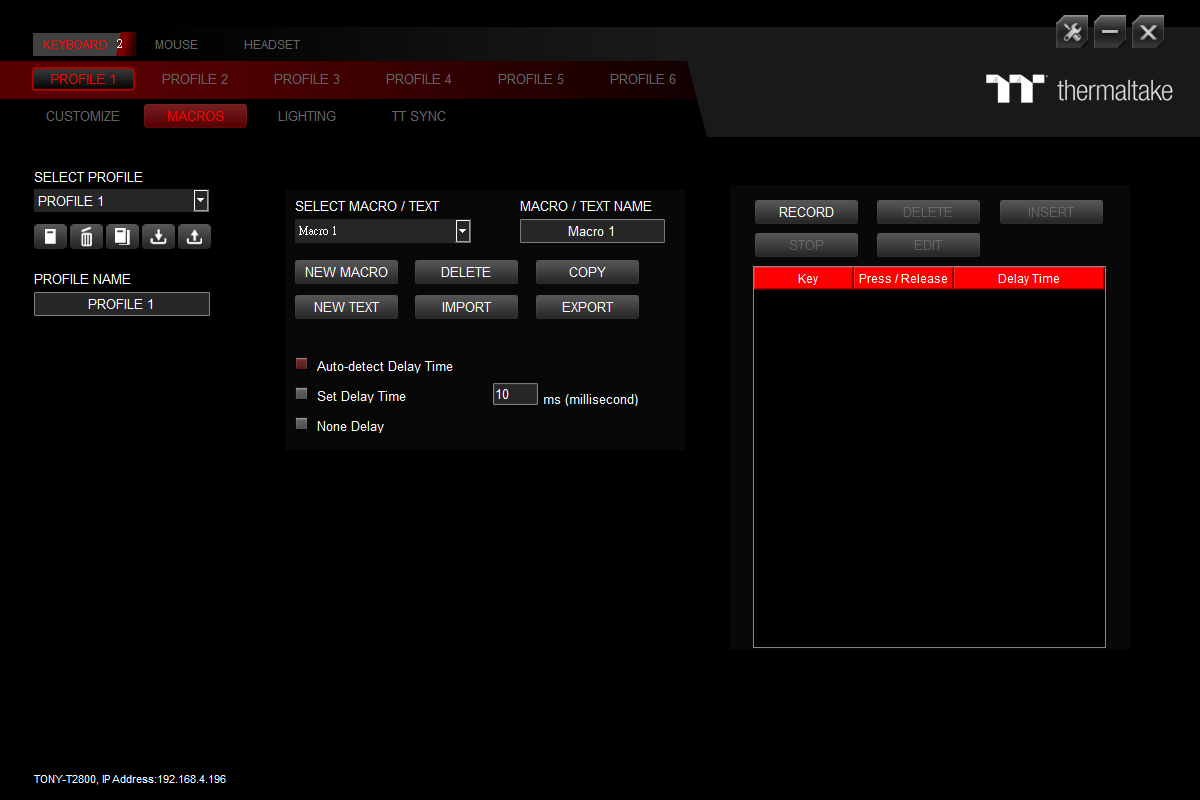Select the PROFILE 5 tab
The width and height of the screenshot is (1200, 800).
(531, 79)
